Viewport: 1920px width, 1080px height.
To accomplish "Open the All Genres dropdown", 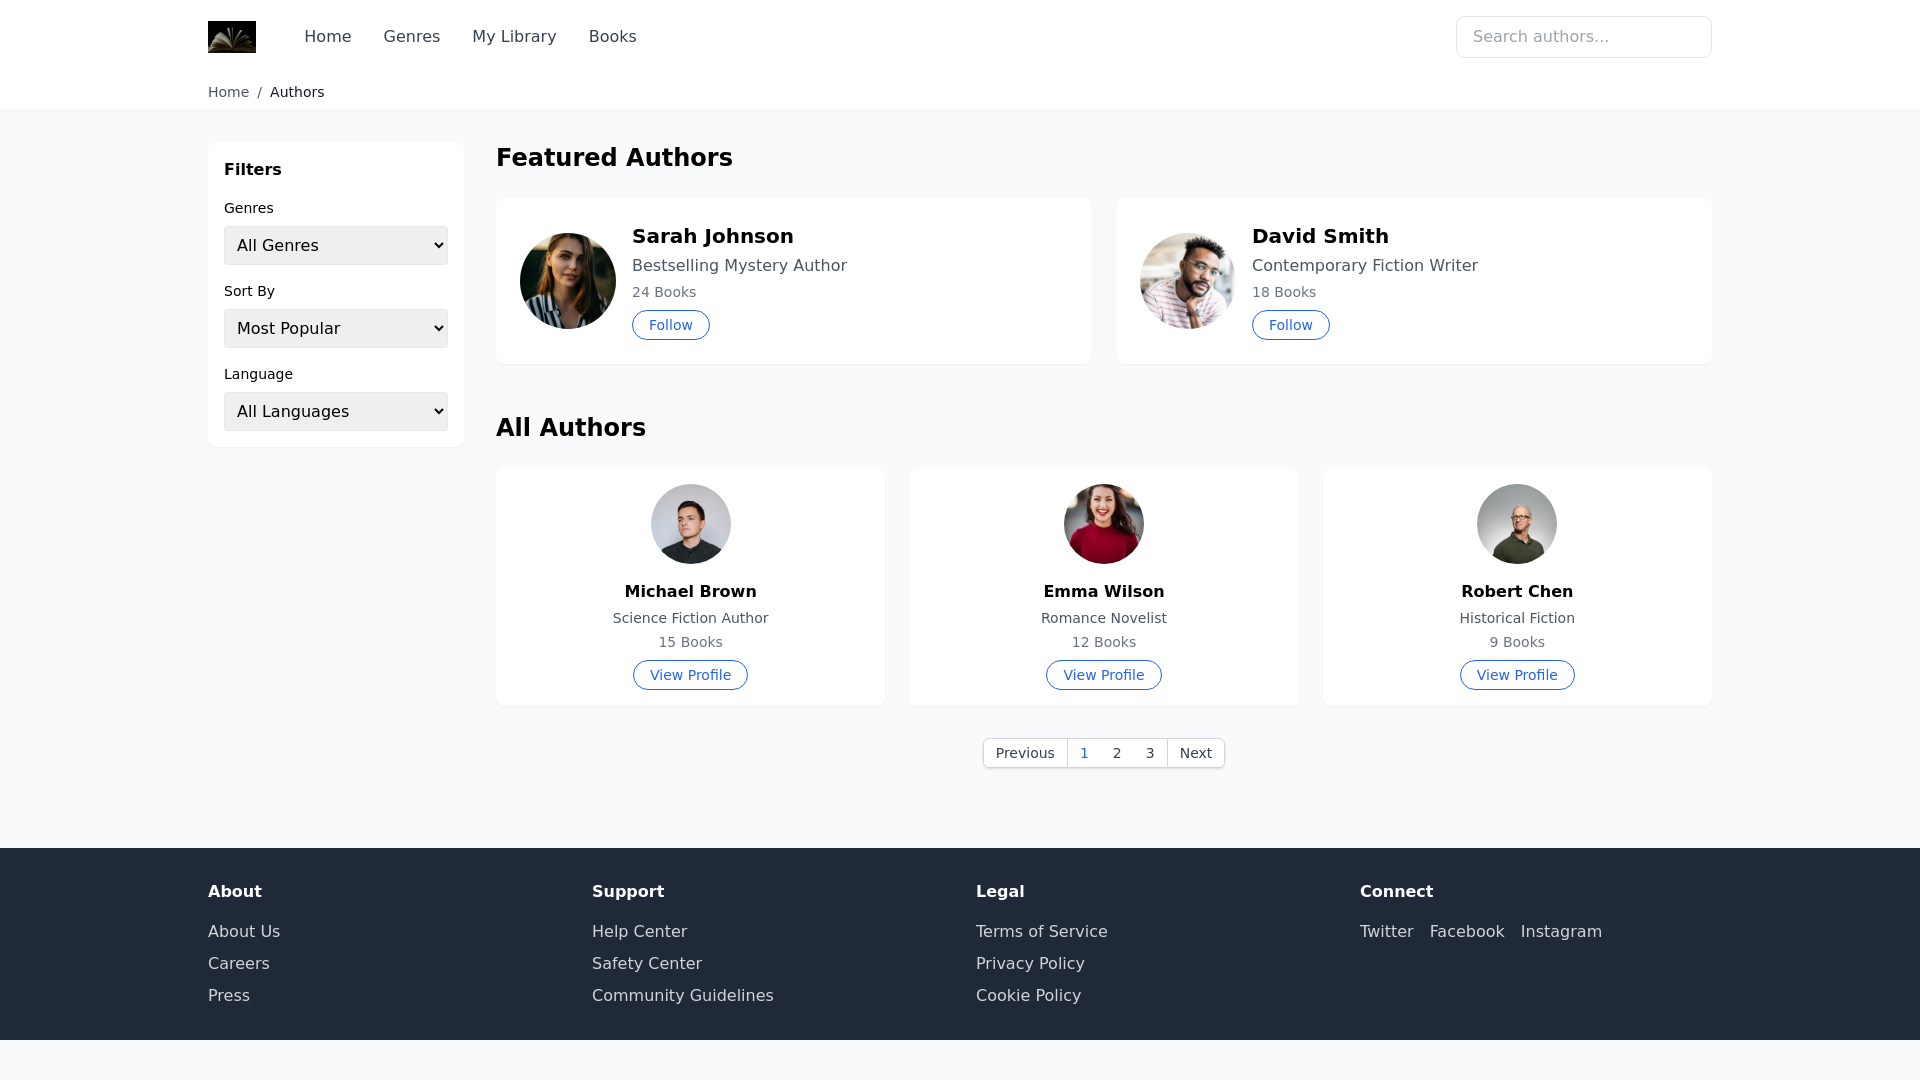I will [335, 245].
